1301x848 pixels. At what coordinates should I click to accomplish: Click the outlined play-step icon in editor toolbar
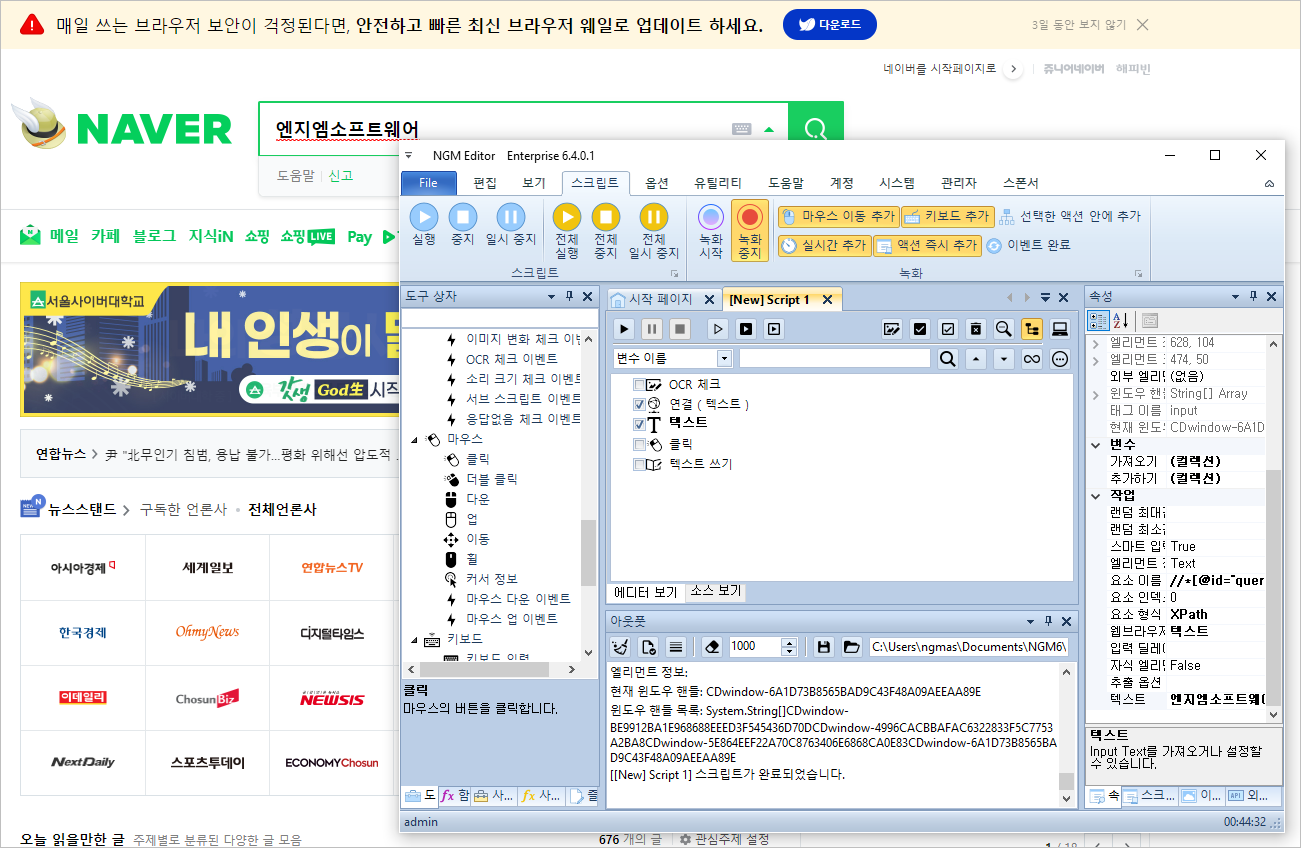[x=718, y=328]
